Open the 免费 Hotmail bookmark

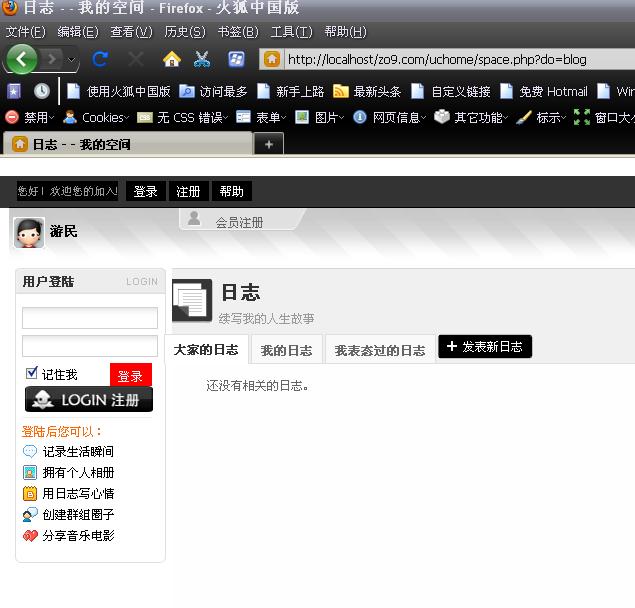(543, 92)
